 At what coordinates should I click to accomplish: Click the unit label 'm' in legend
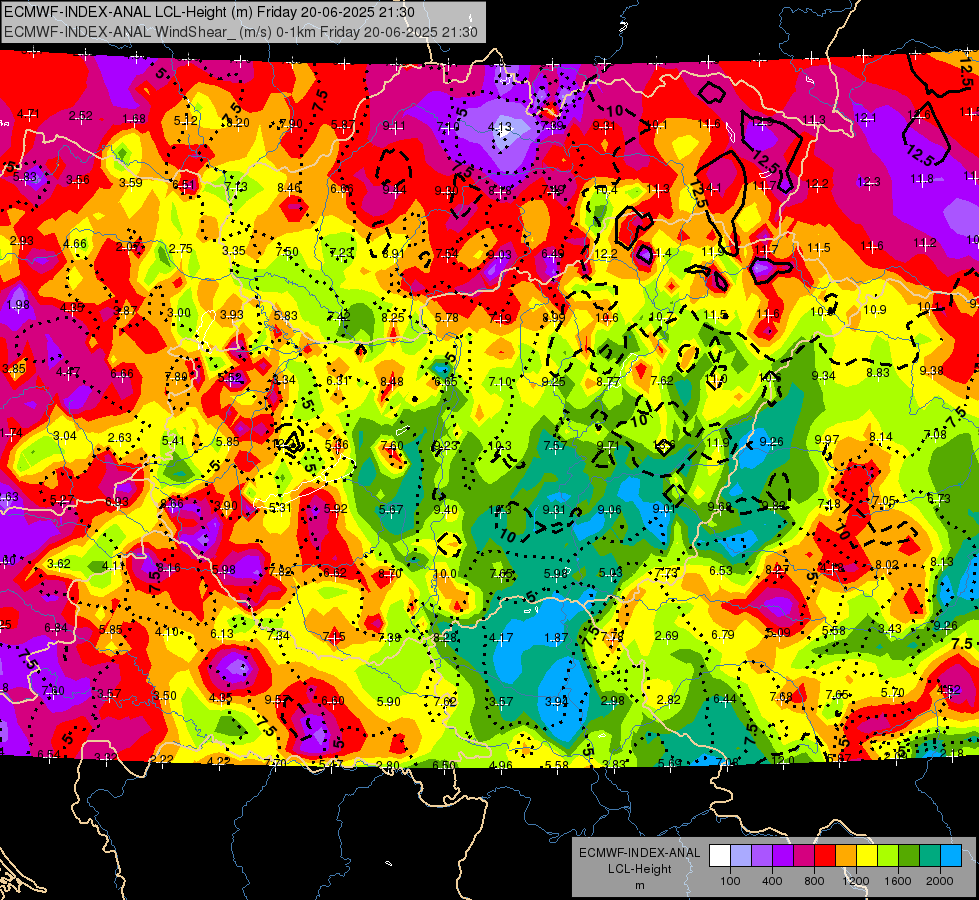(639, 885)
